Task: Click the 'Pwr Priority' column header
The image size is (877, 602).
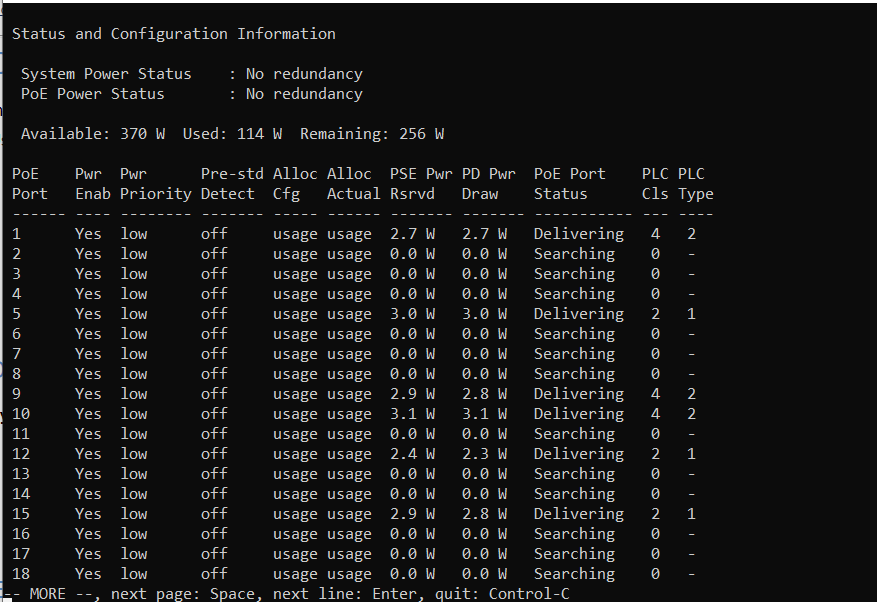Action: 155,184
